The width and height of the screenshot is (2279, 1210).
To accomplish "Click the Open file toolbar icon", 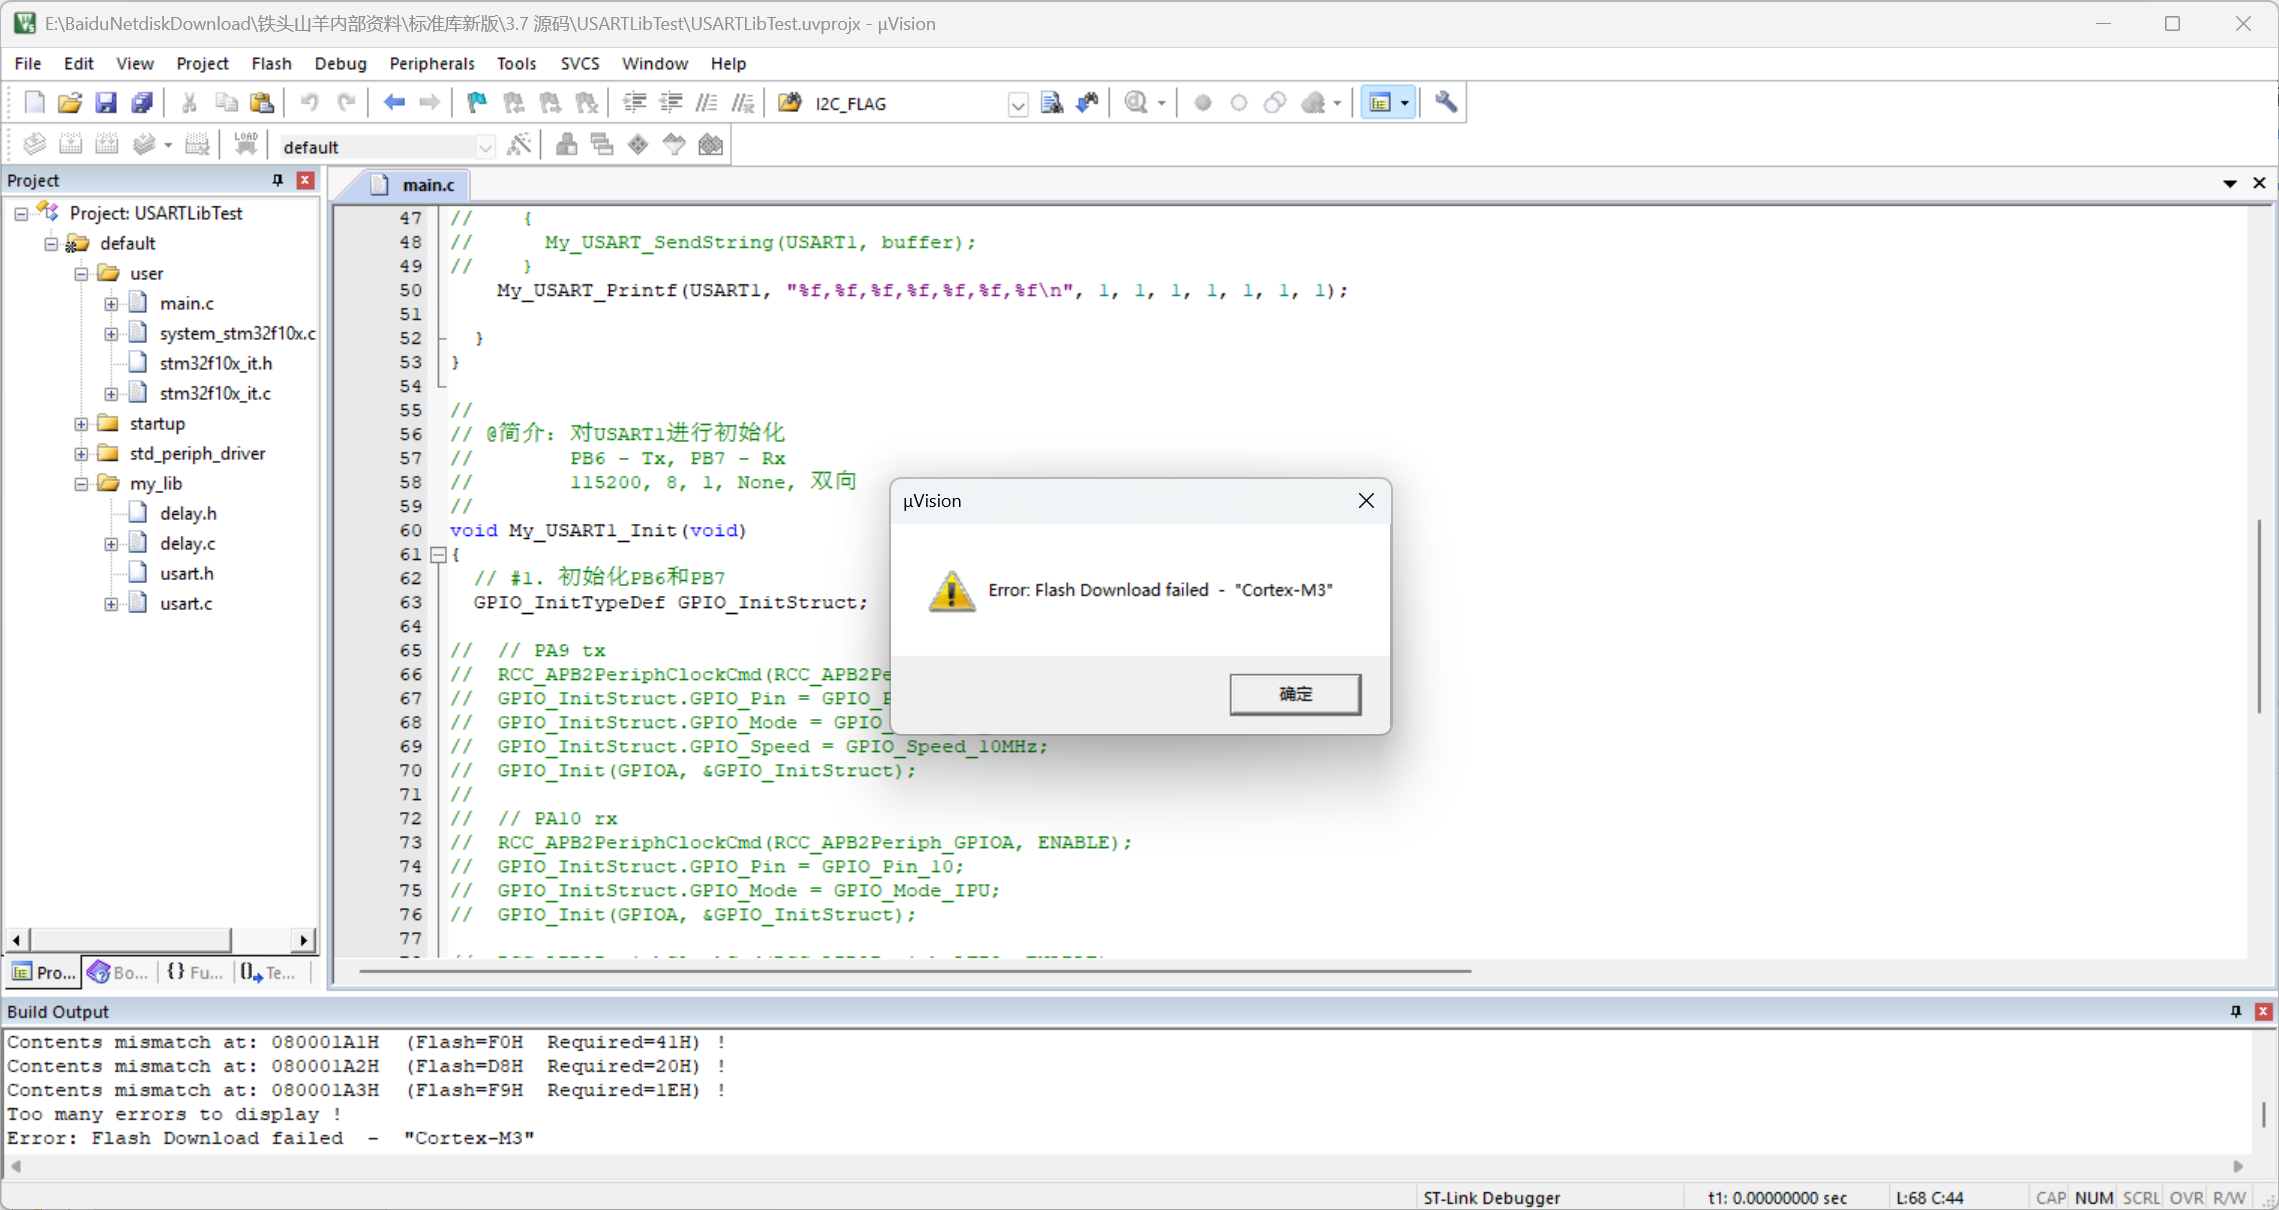I will pyautogui.click(x=69, y=103).
